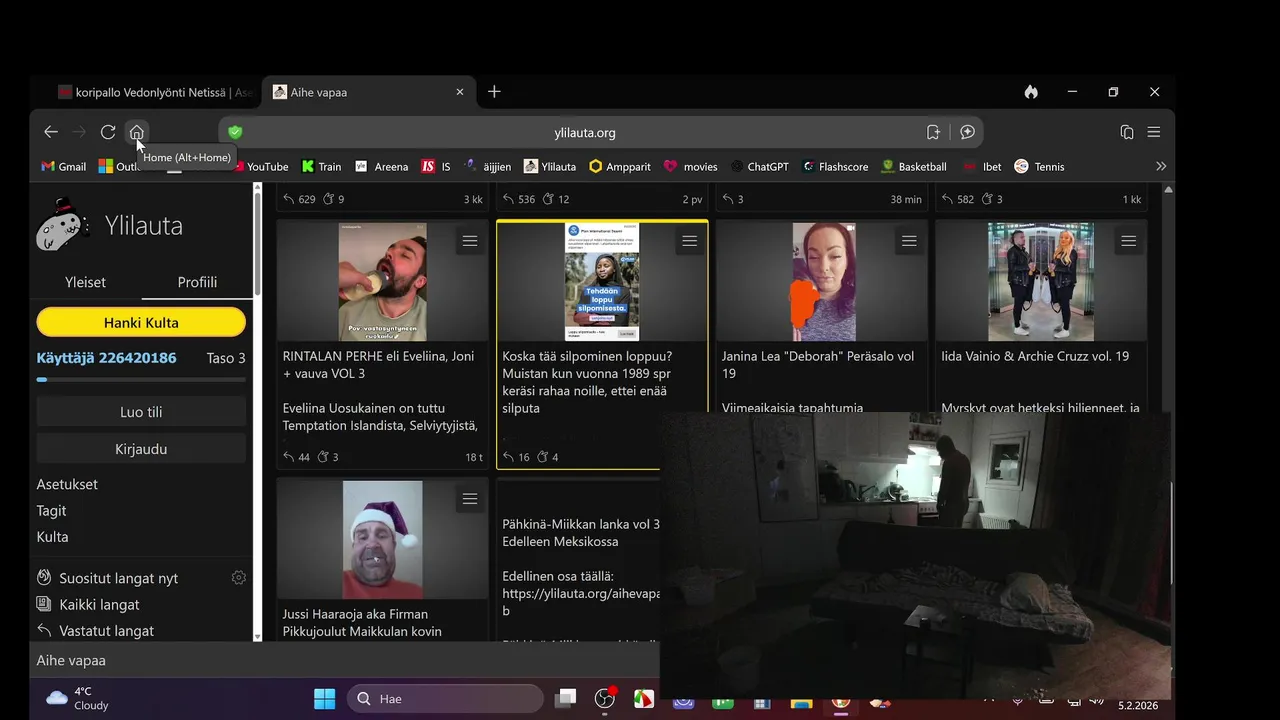Screen dimensions: 1280x720
Task: Click the Kirjaudu button
Action: (141, 449)
